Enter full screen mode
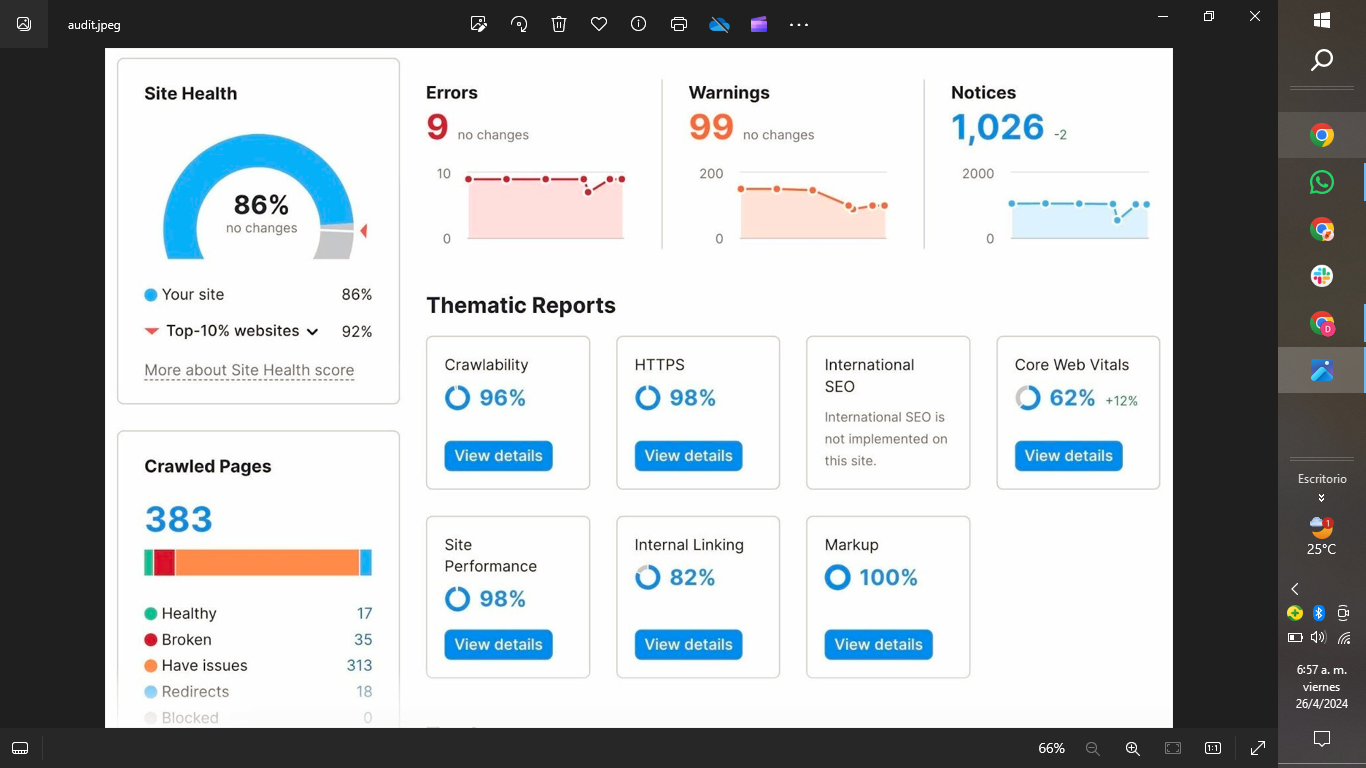Screen dimensions: 1366x768 coord(1258,748)
